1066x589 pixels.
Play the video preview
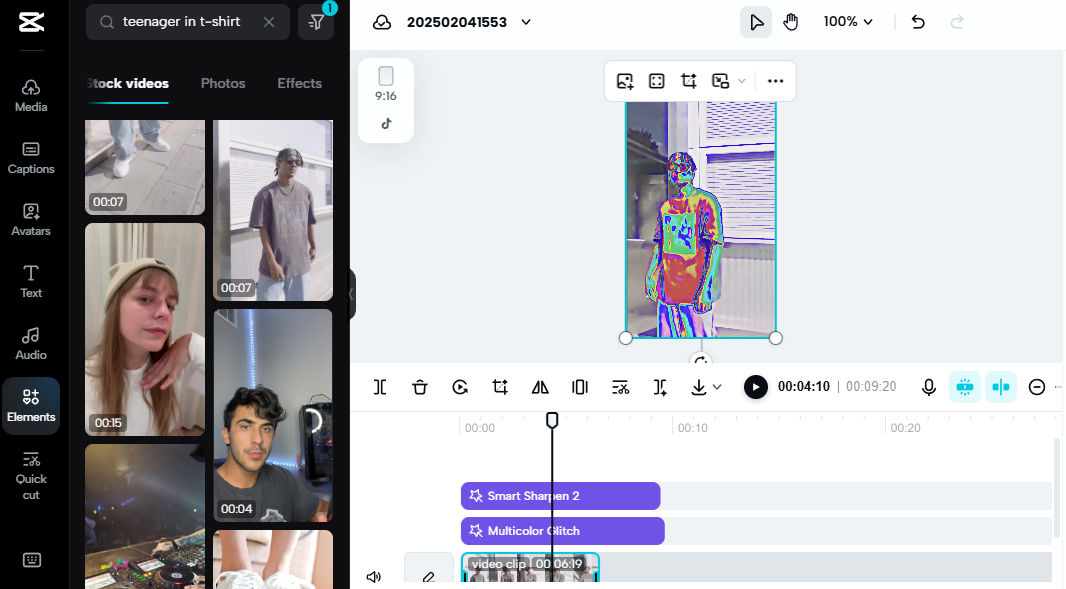tap(755, 387)
